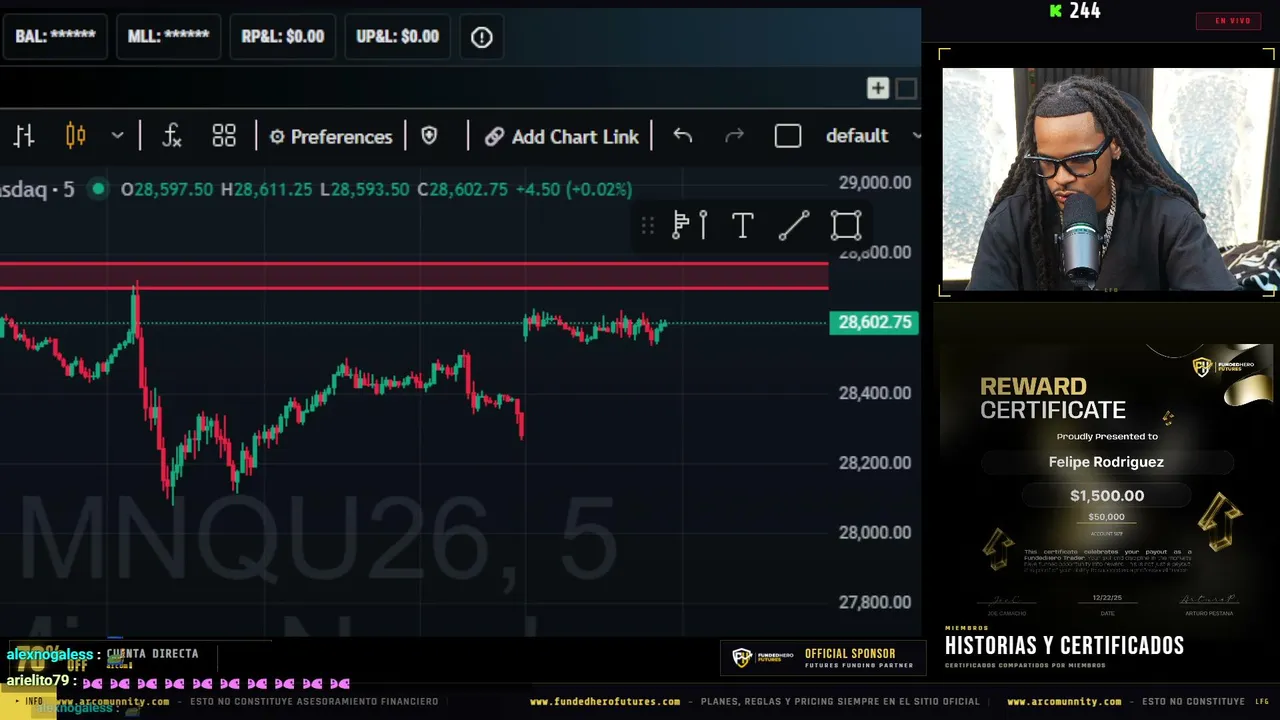Open the fx indicators menu

point(171,136)
